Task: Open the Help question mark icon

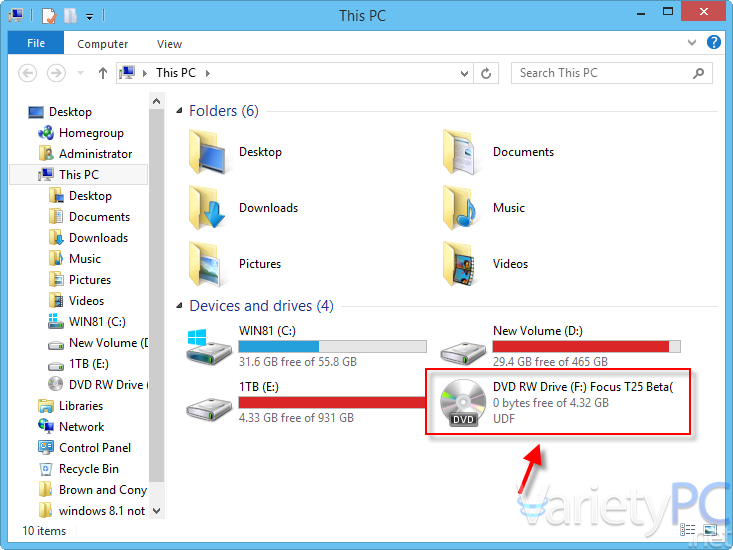Action: [x=713, y=42]
